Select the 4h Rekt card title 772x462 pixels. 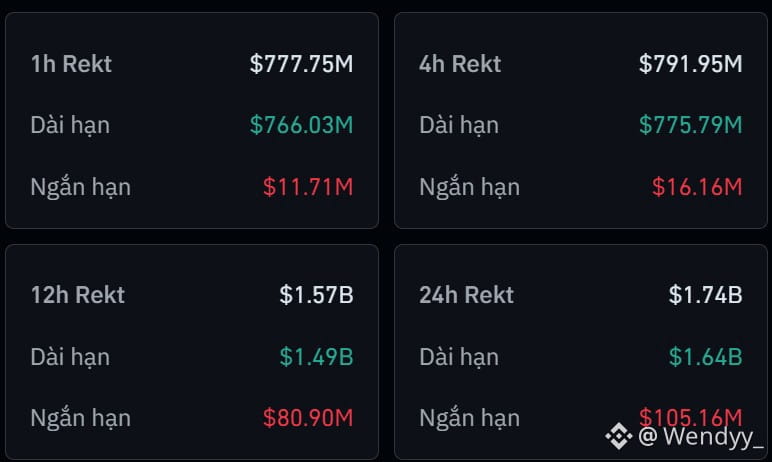[x=460, y=64]
